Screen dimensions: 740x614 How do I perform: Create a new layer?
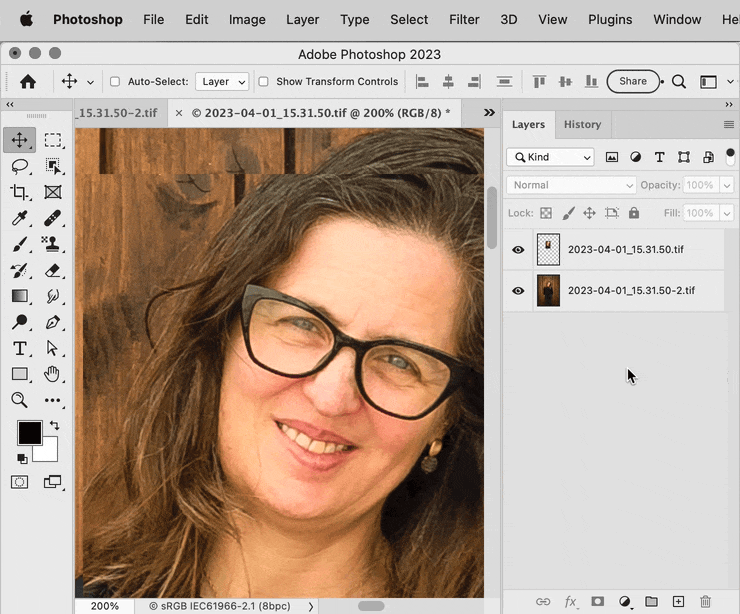(678, 601)
